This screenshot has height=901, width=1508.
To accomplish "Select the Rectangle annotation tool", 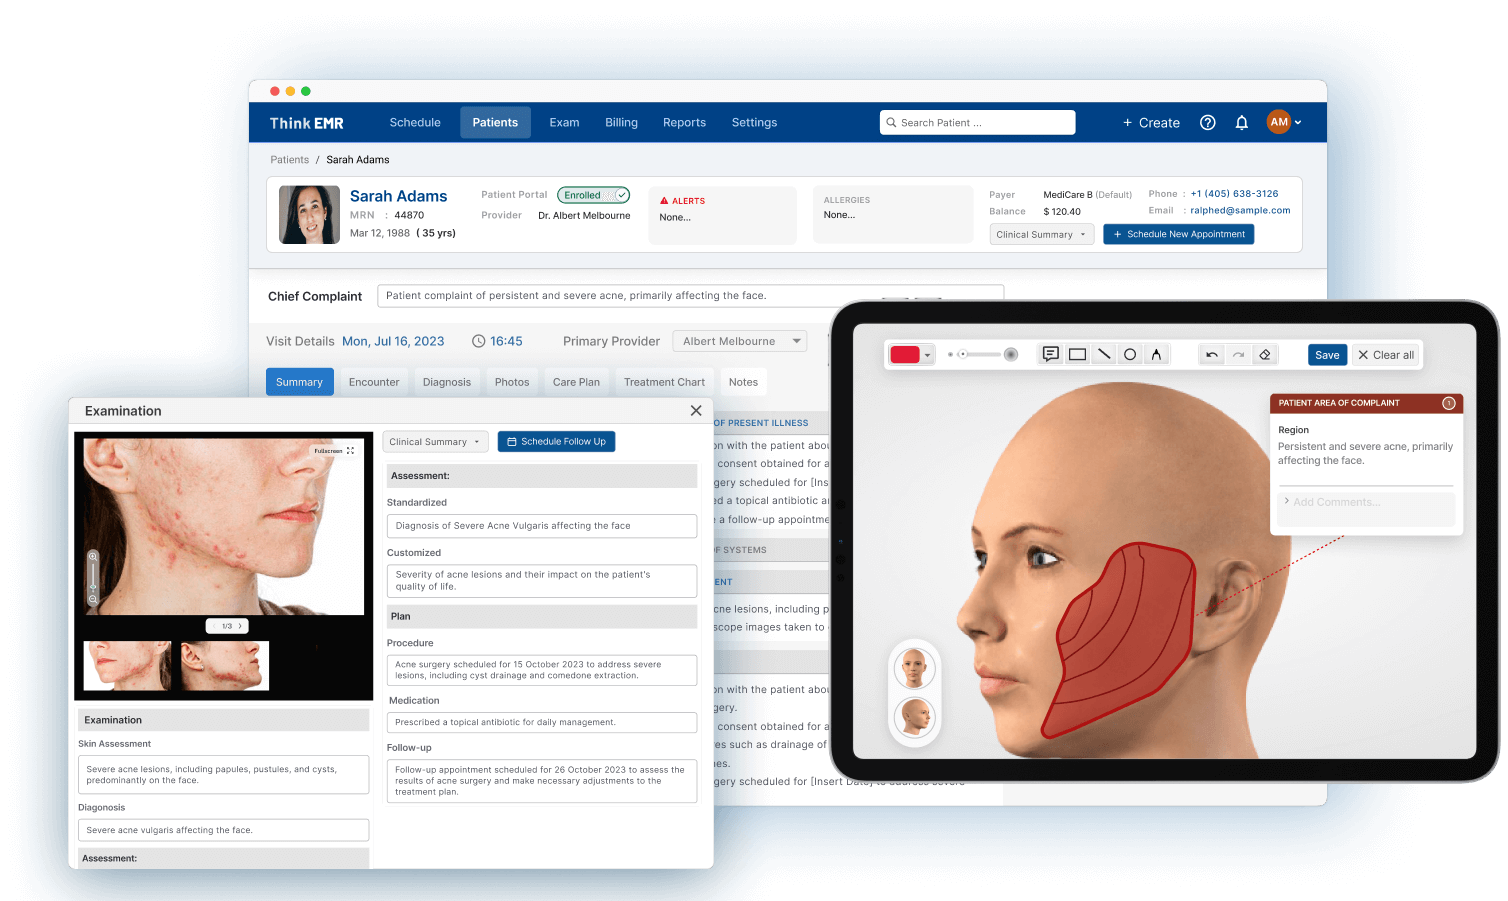I will pyautogui.click(x=1077, y=353).
